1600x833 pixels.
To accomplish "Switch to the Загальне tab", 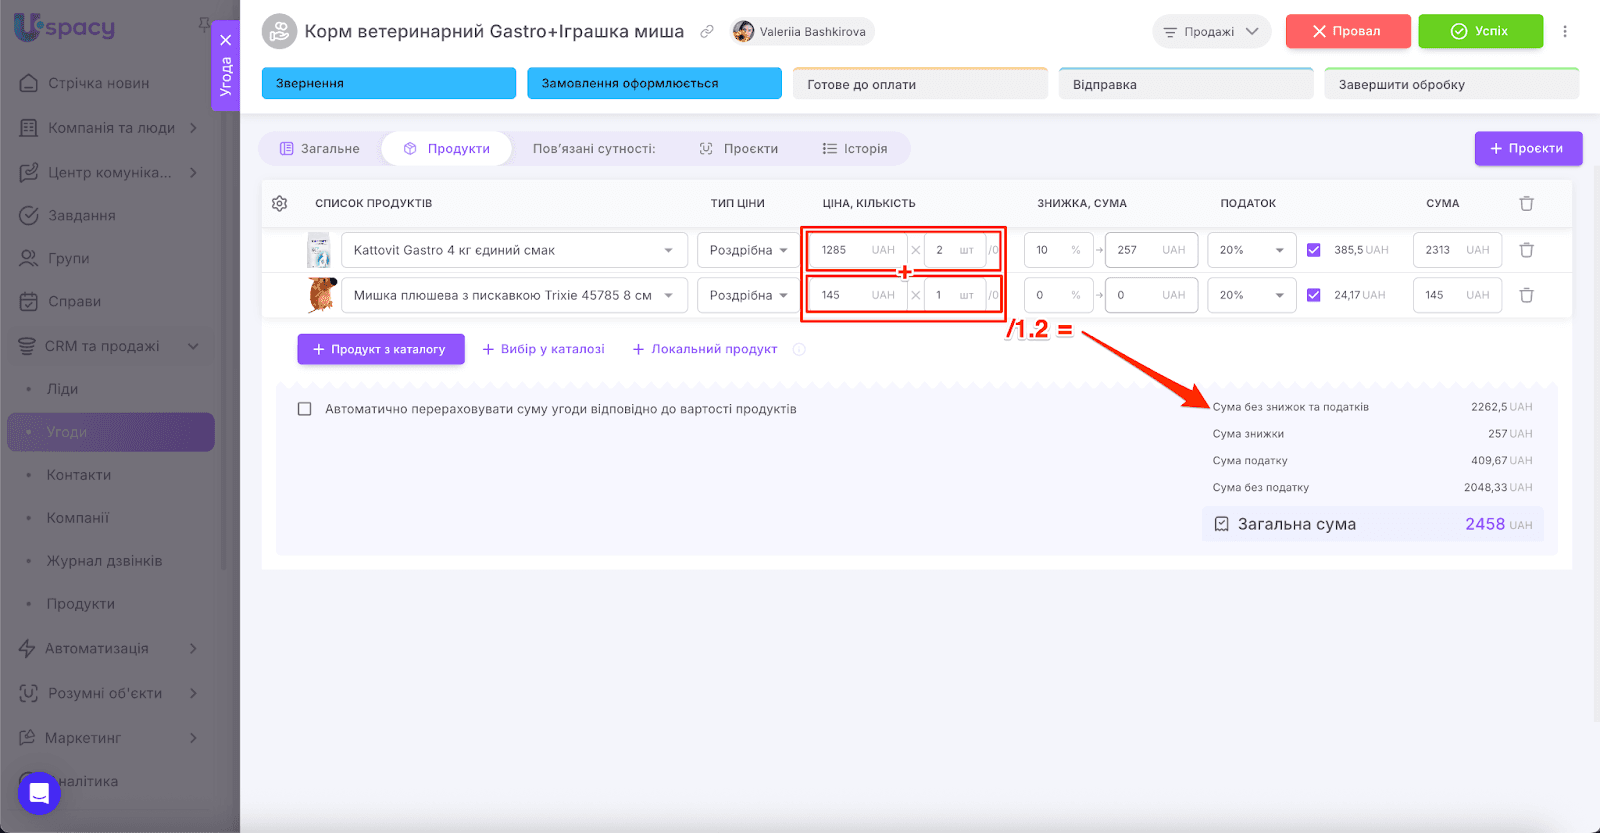I will 320,149.
